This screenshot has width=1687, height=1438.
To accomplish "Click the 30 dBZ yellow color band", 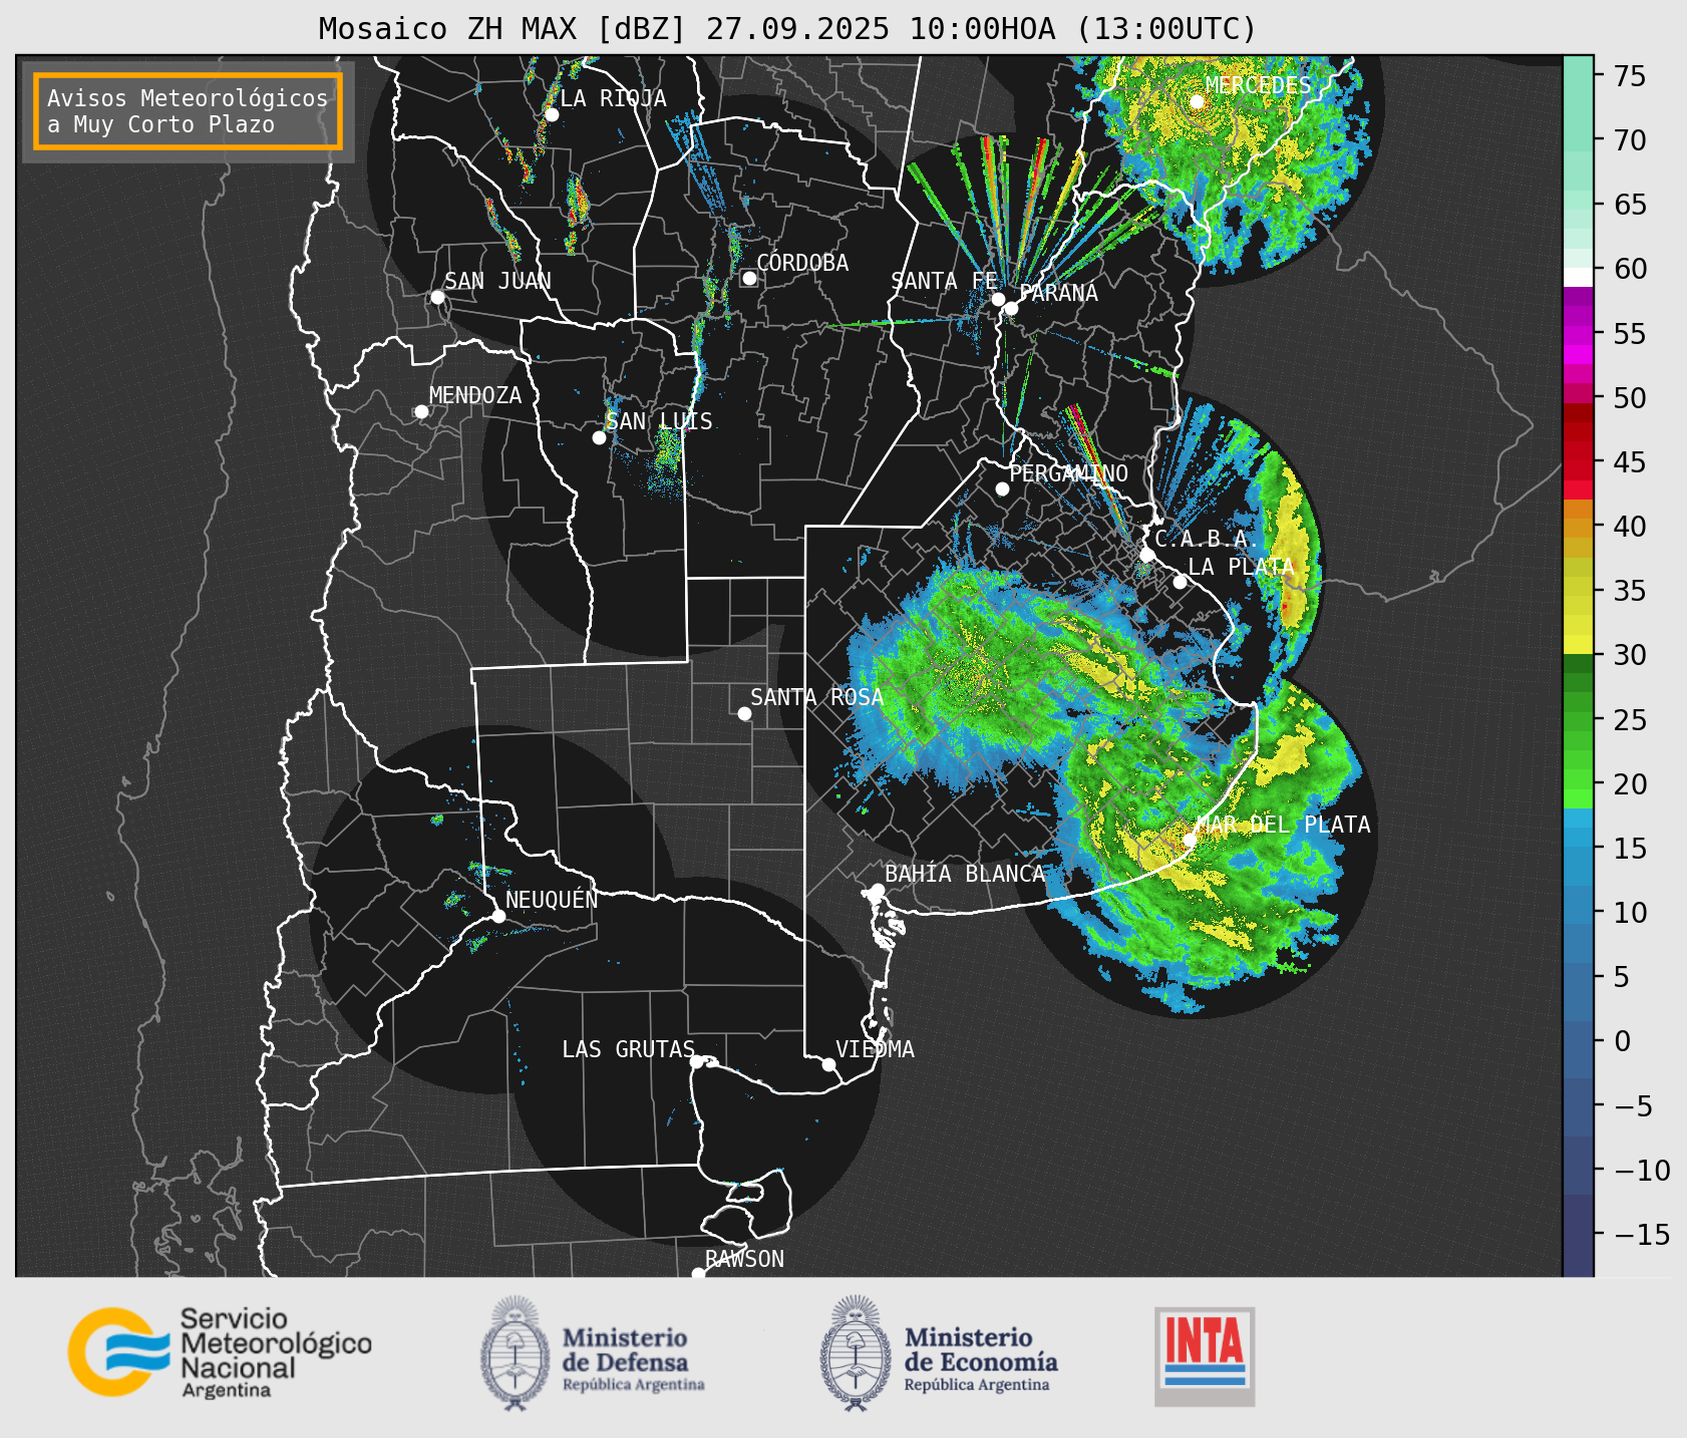I will [x=1578, y=646].
